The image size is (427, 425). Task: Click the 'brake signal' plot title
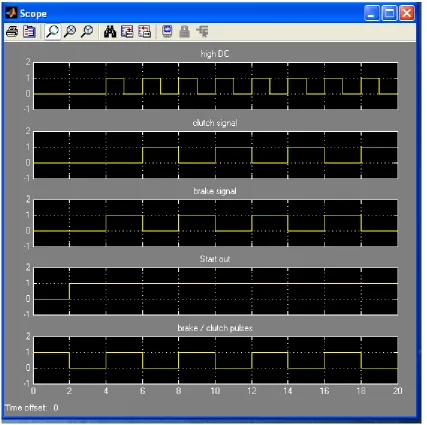[x=215, y=191]
